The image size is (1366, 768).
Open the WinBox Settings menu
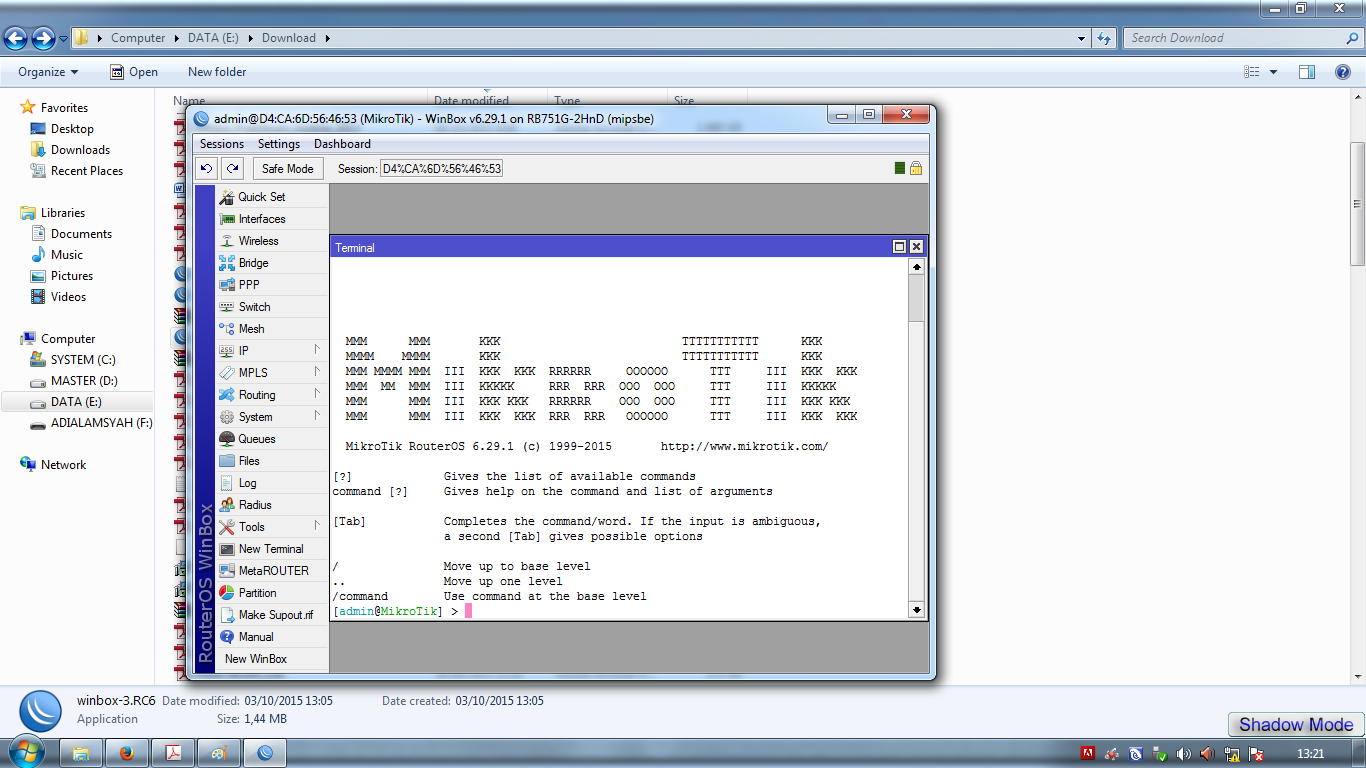[279, 144]
